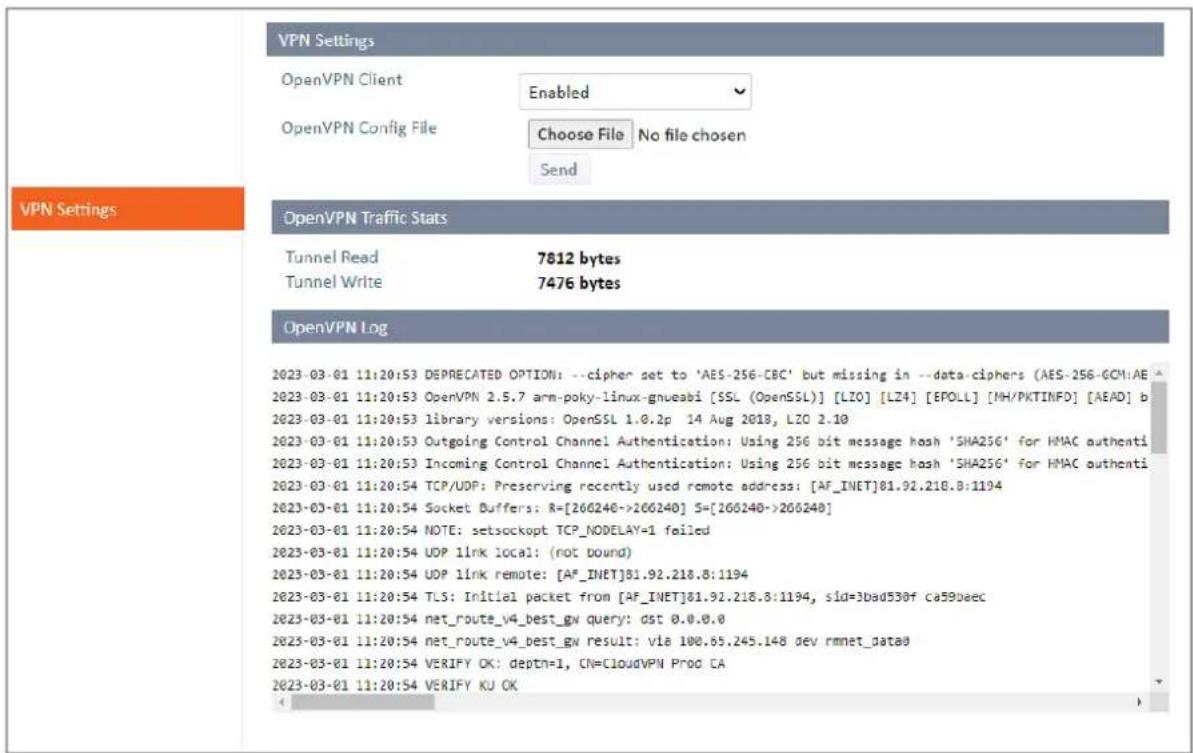This screenshot has width=1193, height=753.
Task: Click the OpenVPN Traffic Stats header
Action: point(720,218)
